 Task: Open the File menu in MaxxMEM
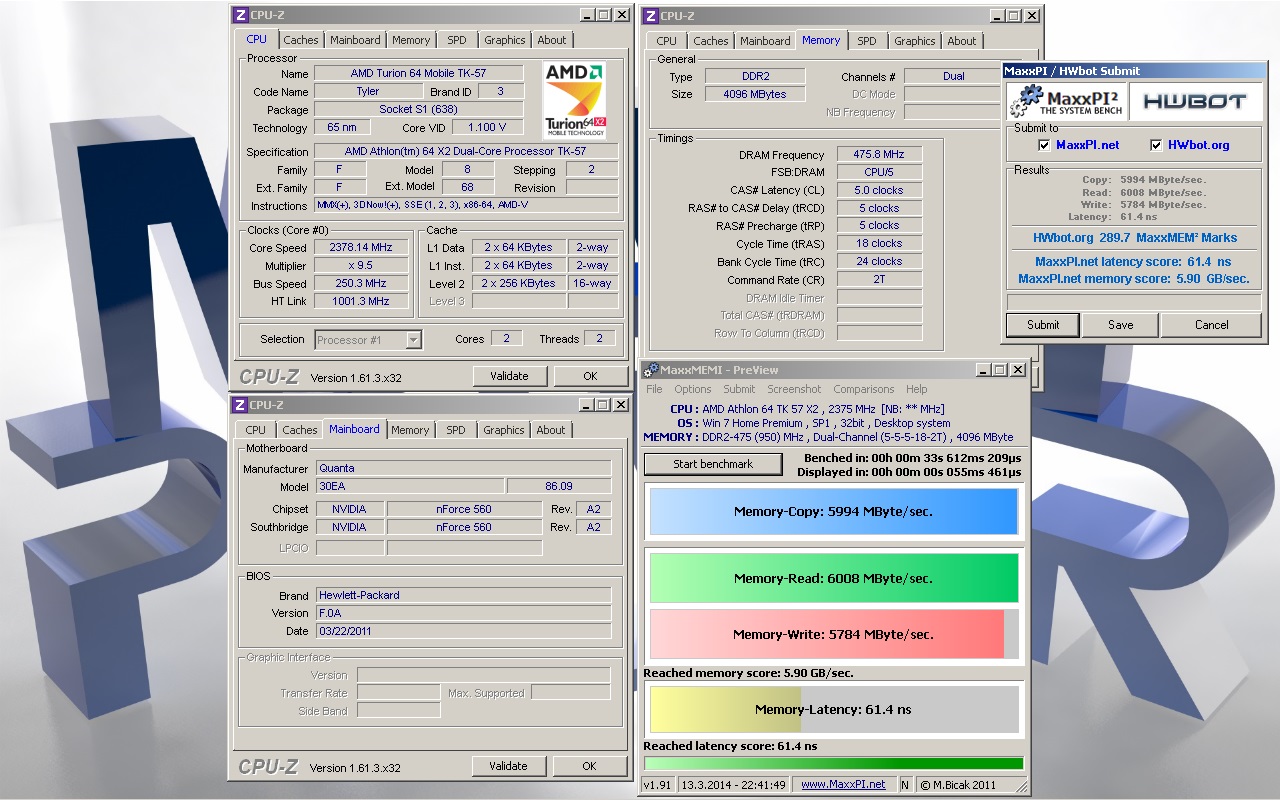pos(654,389)
